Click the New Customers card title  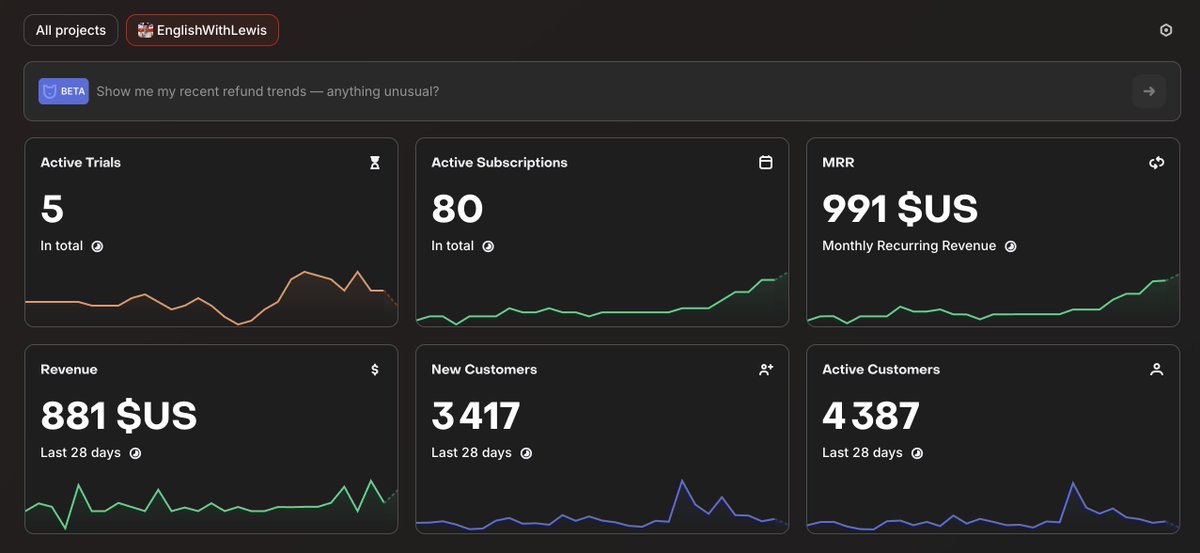(484, 369)
